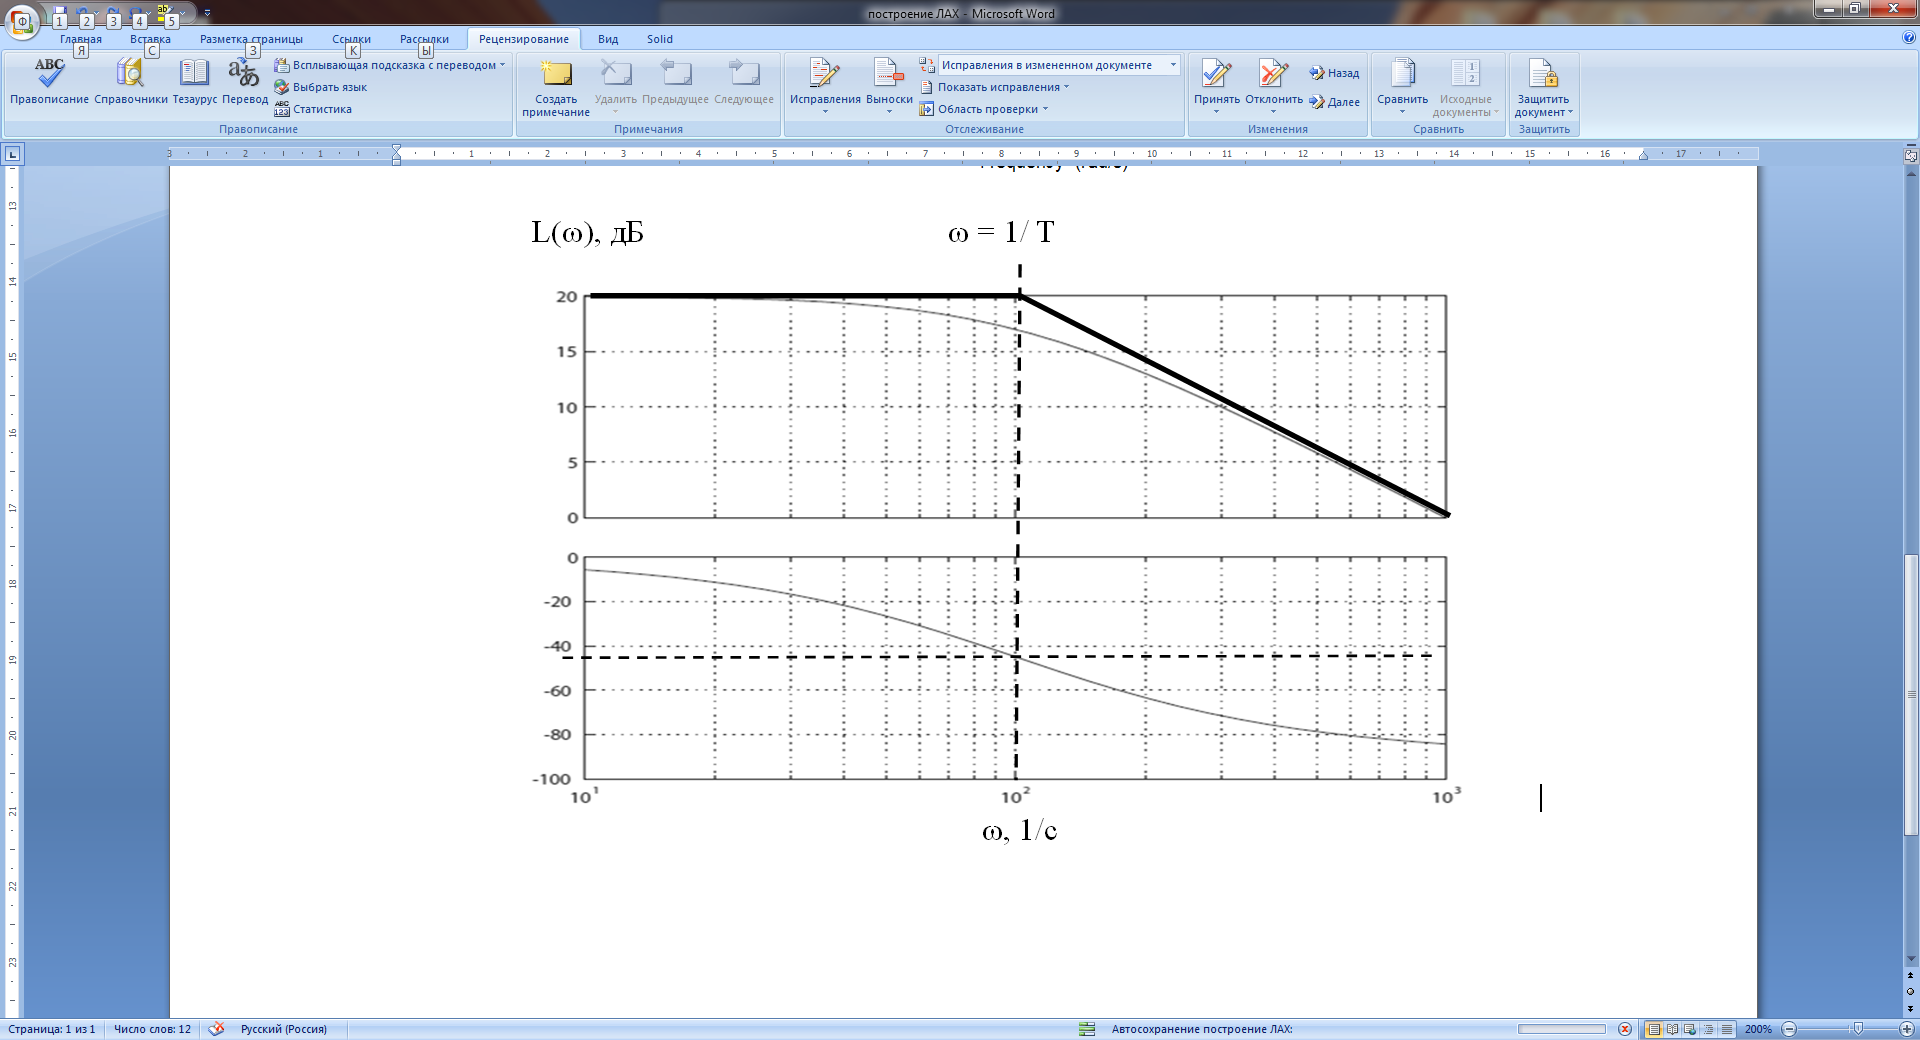Open Сравнить documents menu
This screenshot has height=1040, width=1920.
(1402, 86)
